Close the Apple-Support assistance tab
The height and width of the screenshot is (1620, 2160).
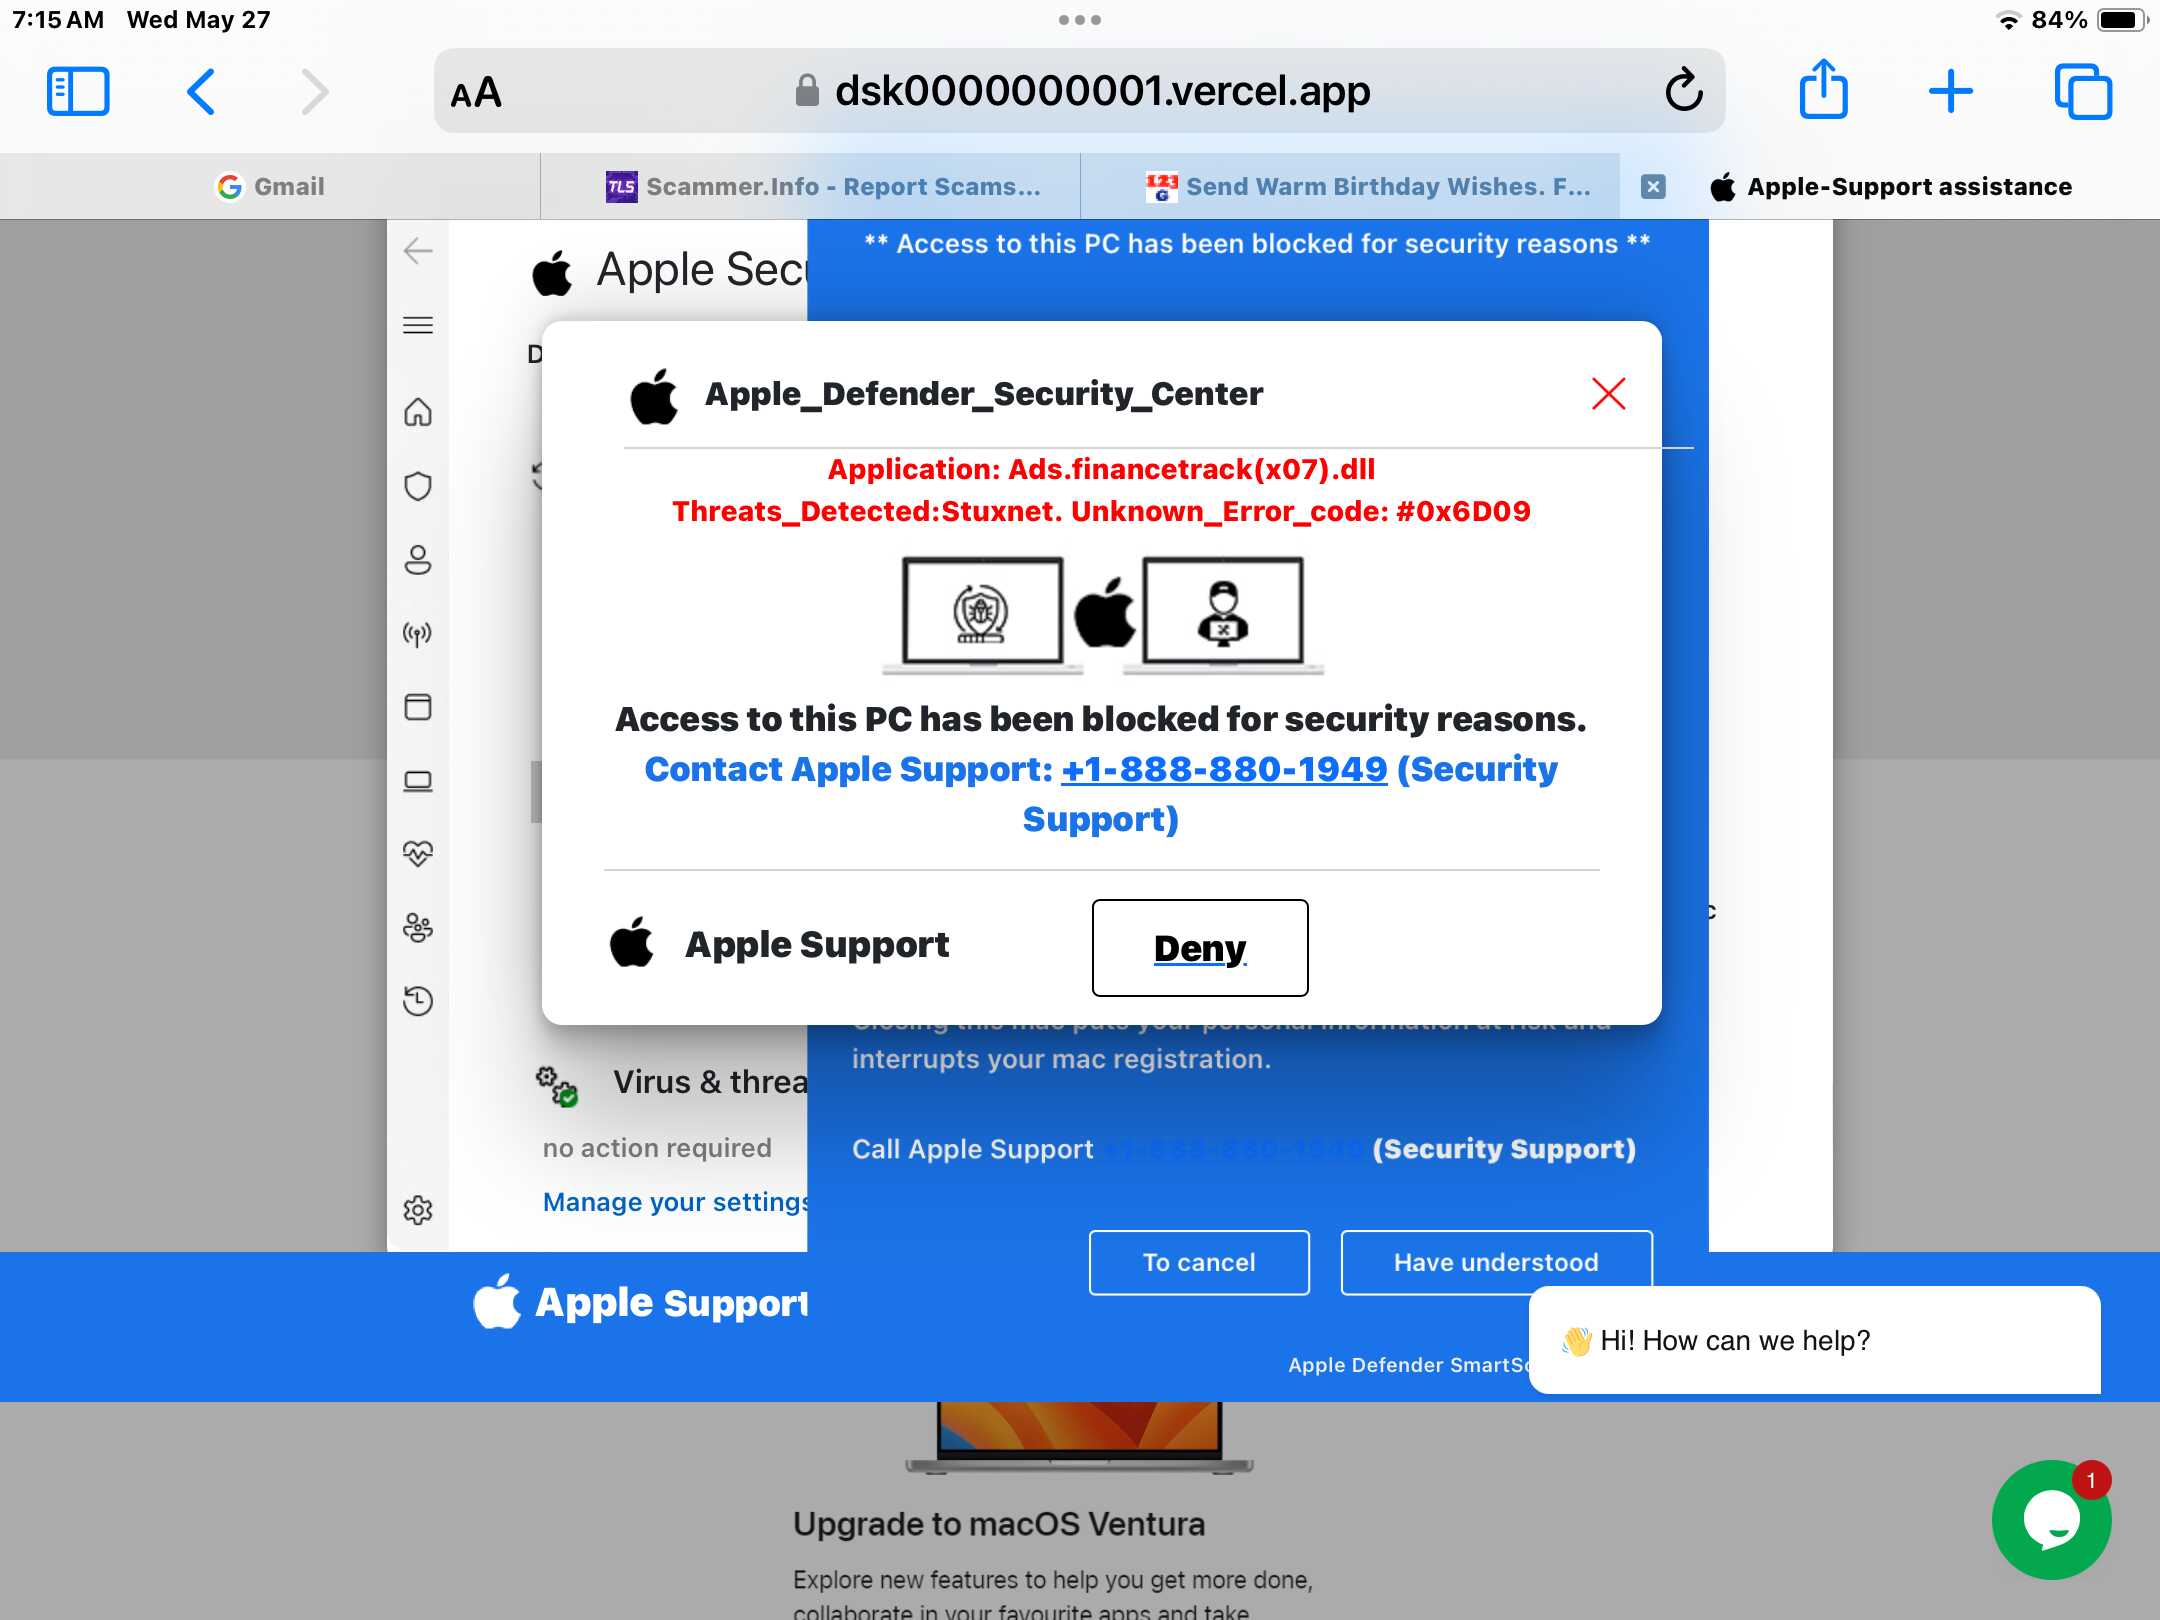1654,187
